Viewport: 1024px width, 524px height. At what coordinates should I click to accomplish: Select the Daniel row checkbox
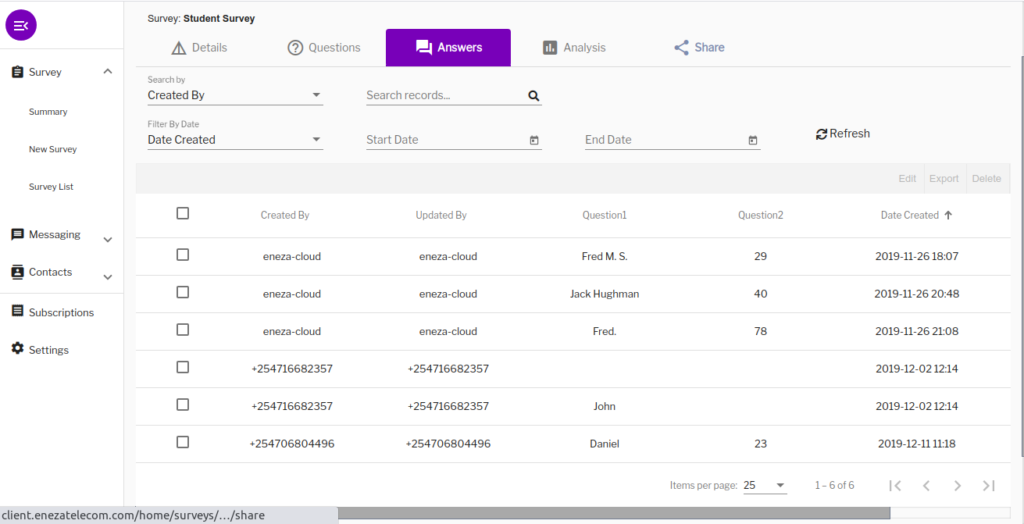[x=182, y=442]
